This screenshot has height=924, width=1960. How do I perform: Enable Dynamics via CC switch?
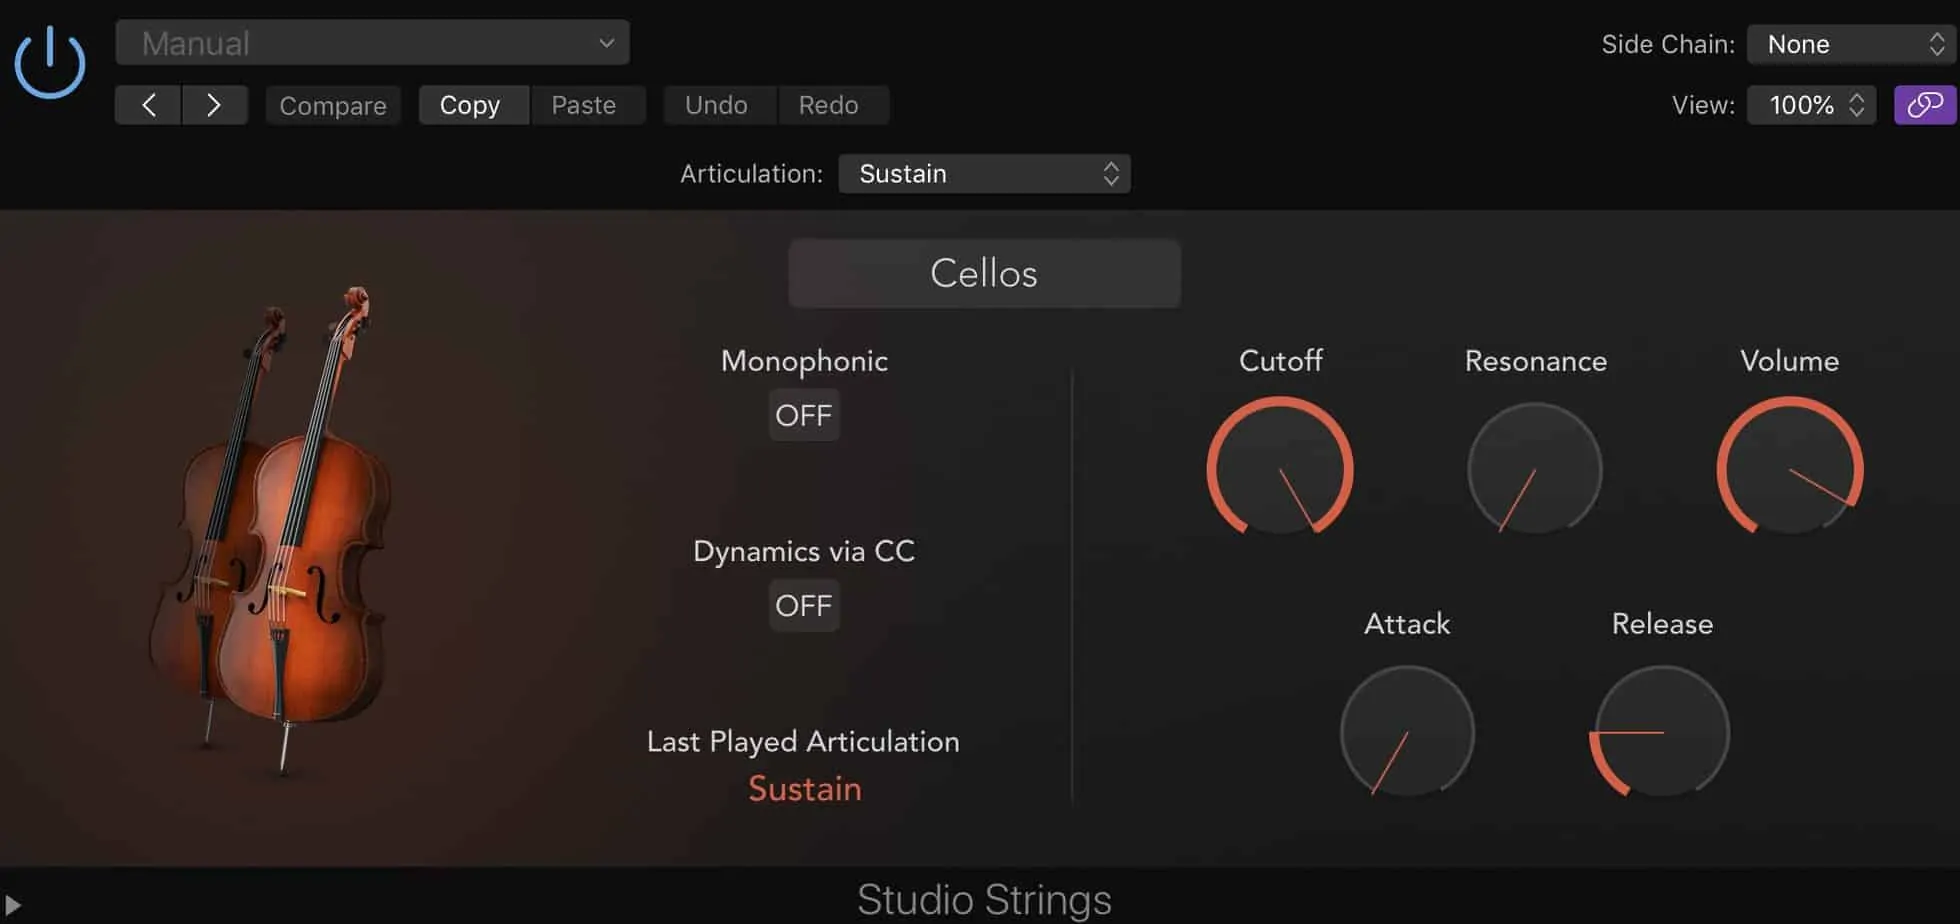pyautogui.click(x=804, y=605)
